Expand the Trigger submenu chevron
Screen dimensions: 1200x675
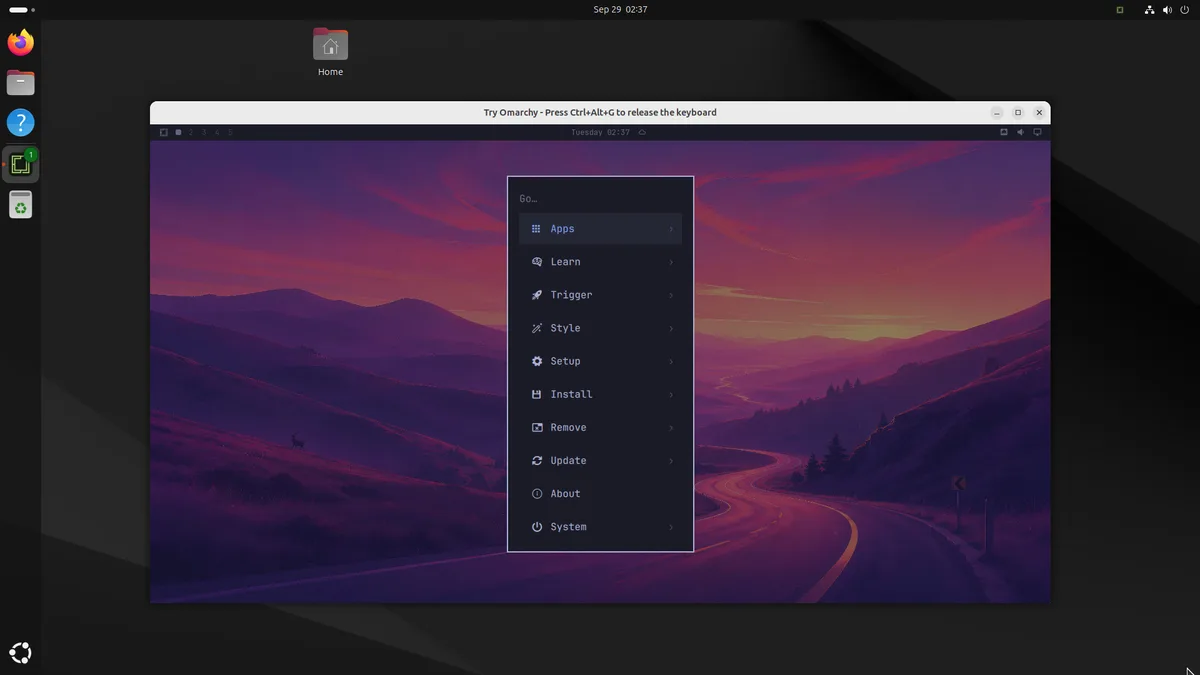pos(671,295)
